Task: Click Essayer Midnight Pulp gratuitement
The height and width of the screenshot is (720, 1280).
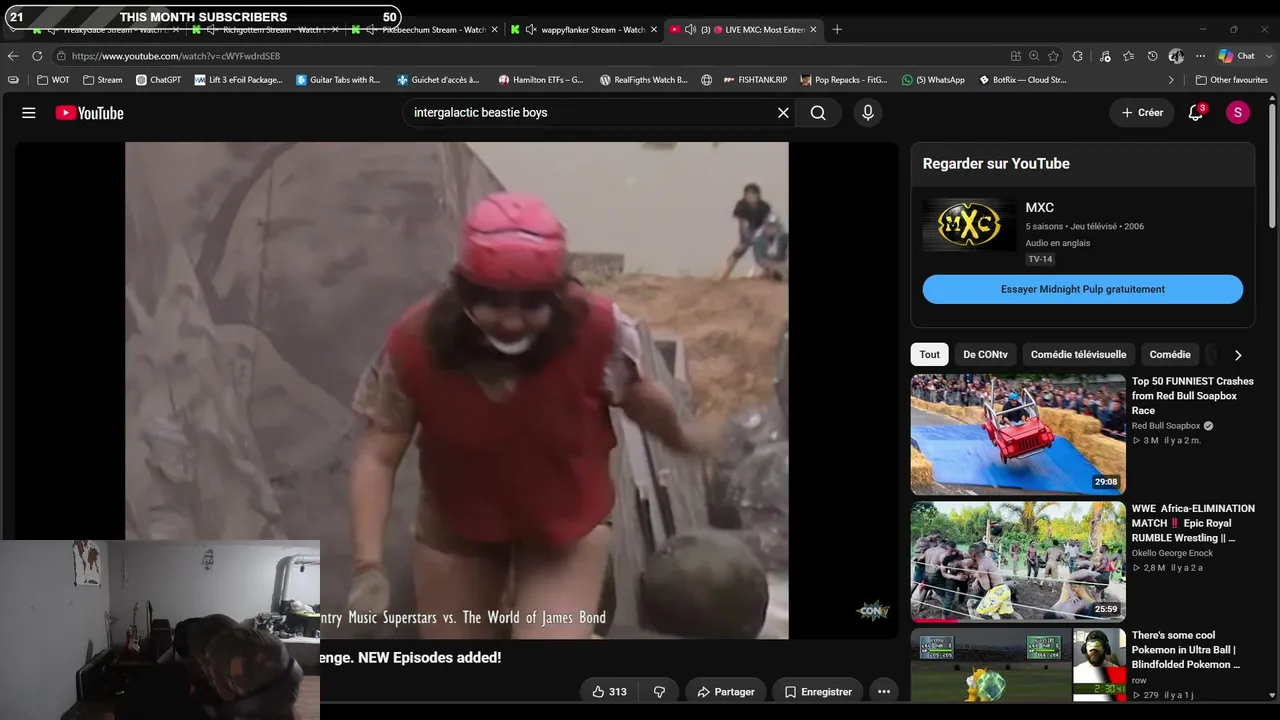Action: click(x=1083, y=289)
